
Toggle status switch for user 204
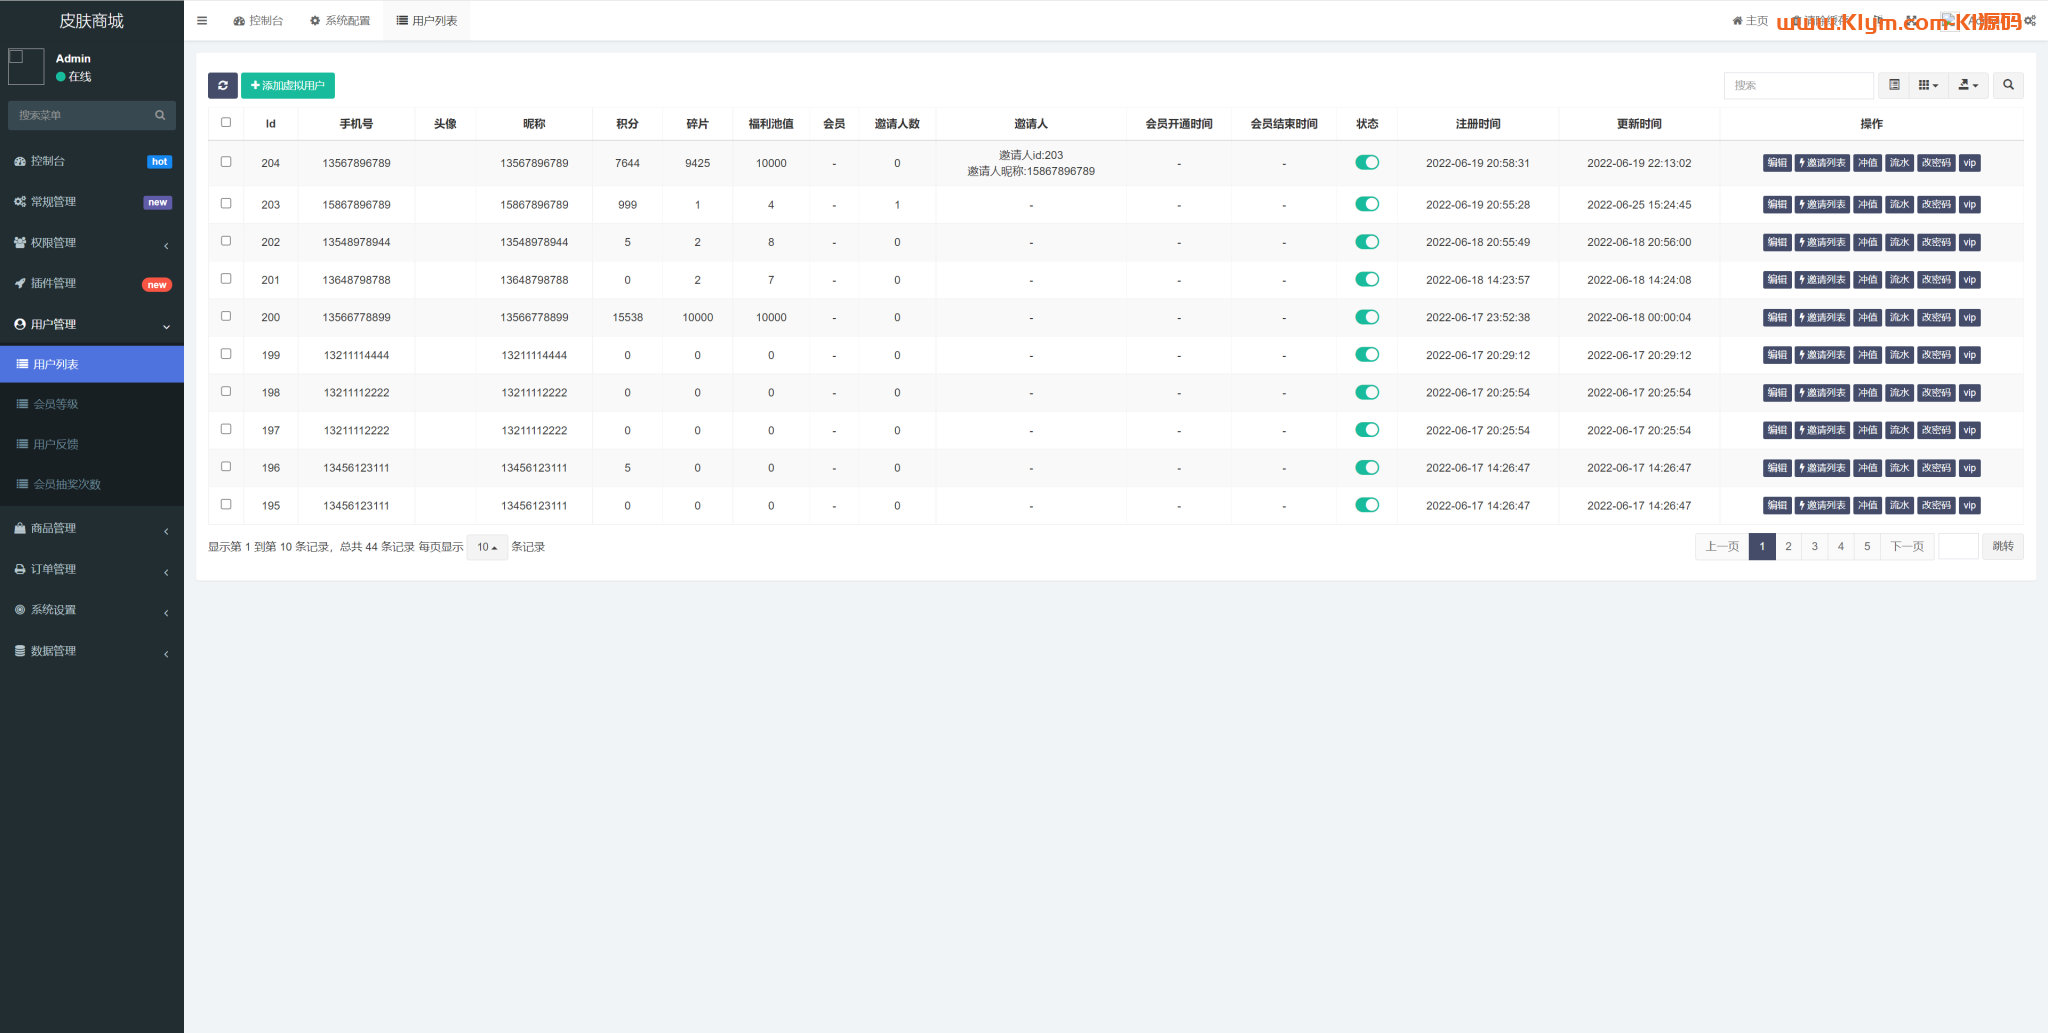coord(1367,163)
